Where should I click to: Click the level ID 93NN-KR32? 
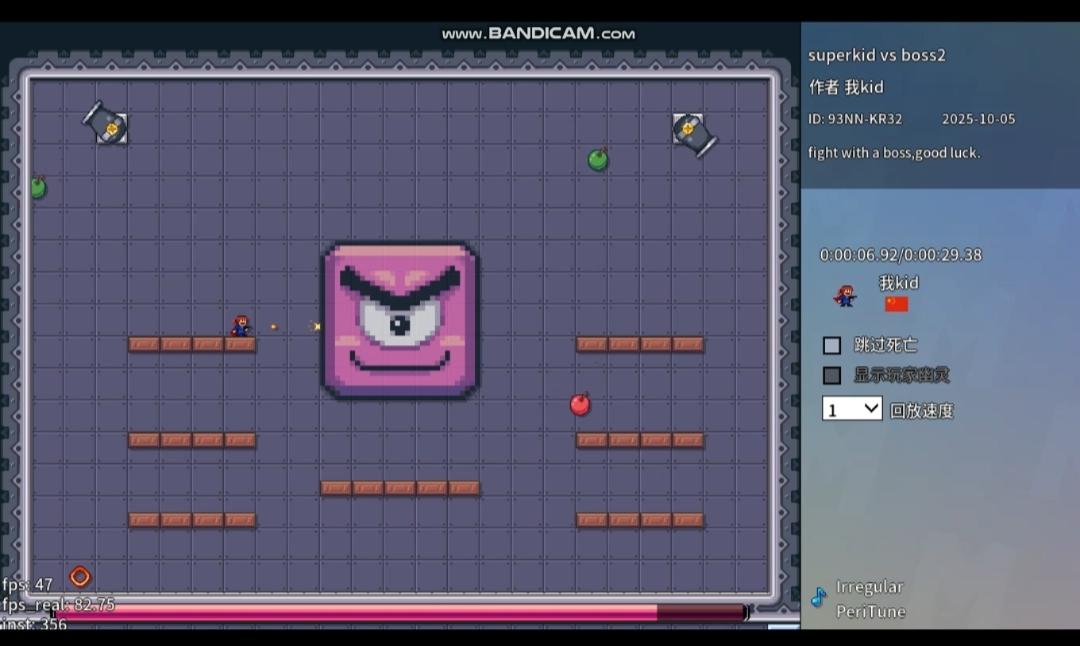[x=855, y=119]
